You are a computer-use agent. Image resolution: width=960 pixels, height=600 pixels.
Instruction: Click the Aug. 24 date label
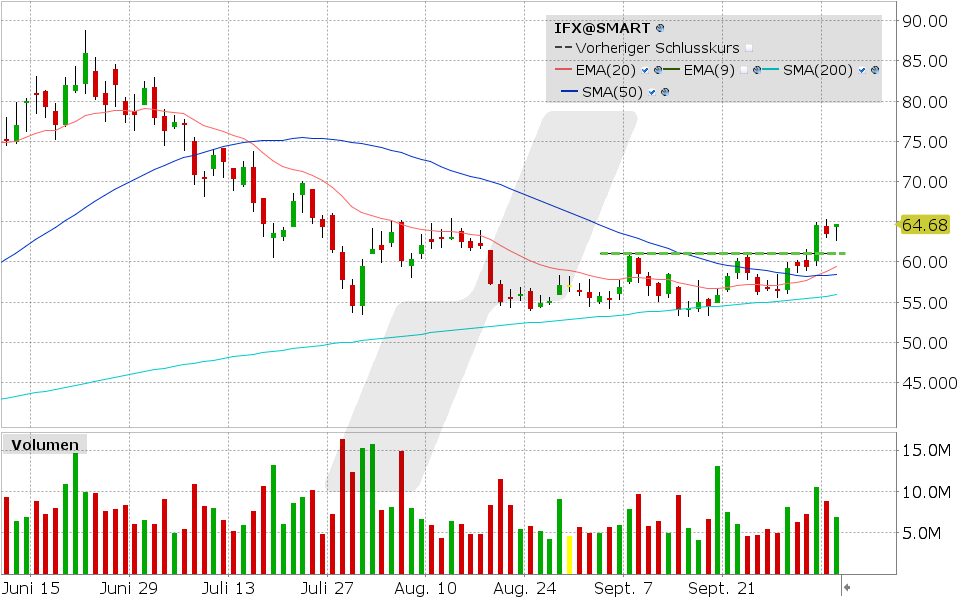coord(525,588)
